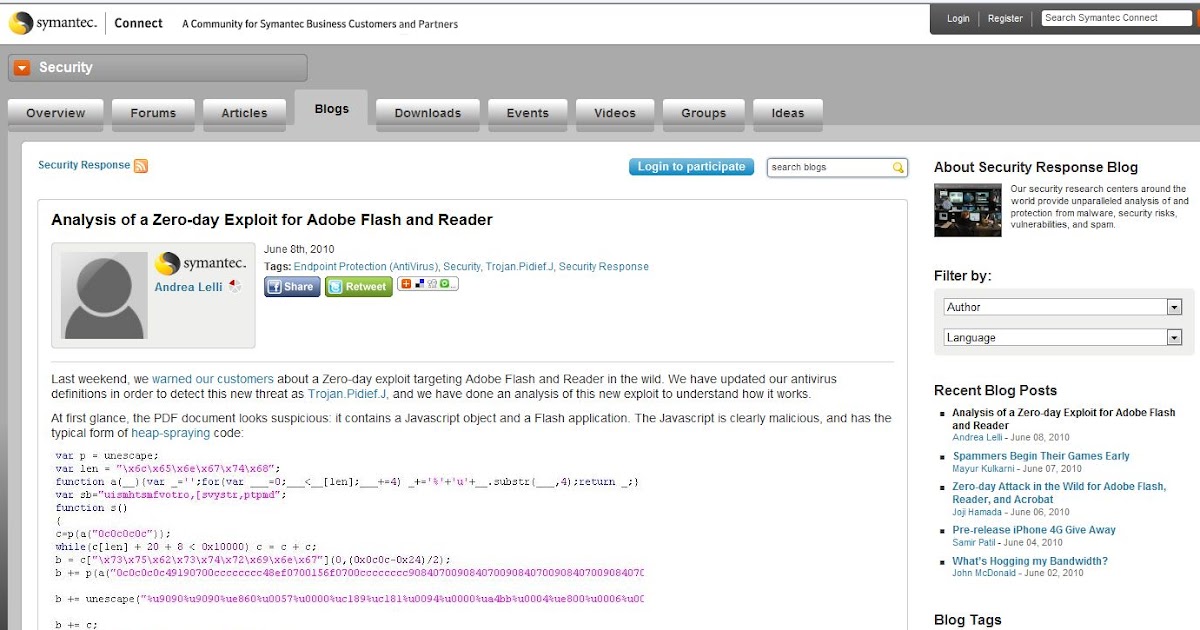Screen dimensions: 1200x630
Task: Click 'Samir Patil - June 04, 2010' byline
Action: [x=1008, y=542]
